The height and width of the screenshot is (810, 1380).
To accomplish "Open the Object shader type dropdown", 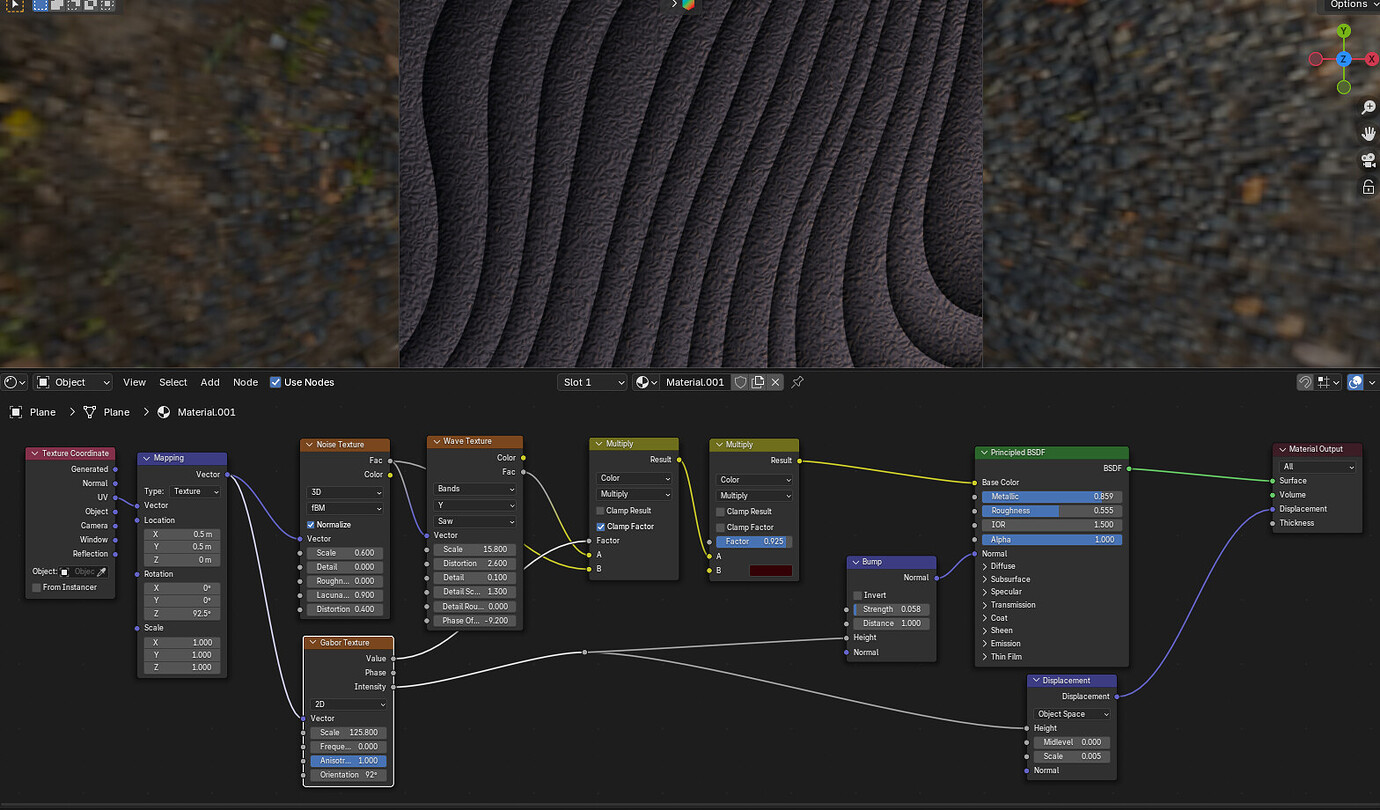I will tap(74, 382).
